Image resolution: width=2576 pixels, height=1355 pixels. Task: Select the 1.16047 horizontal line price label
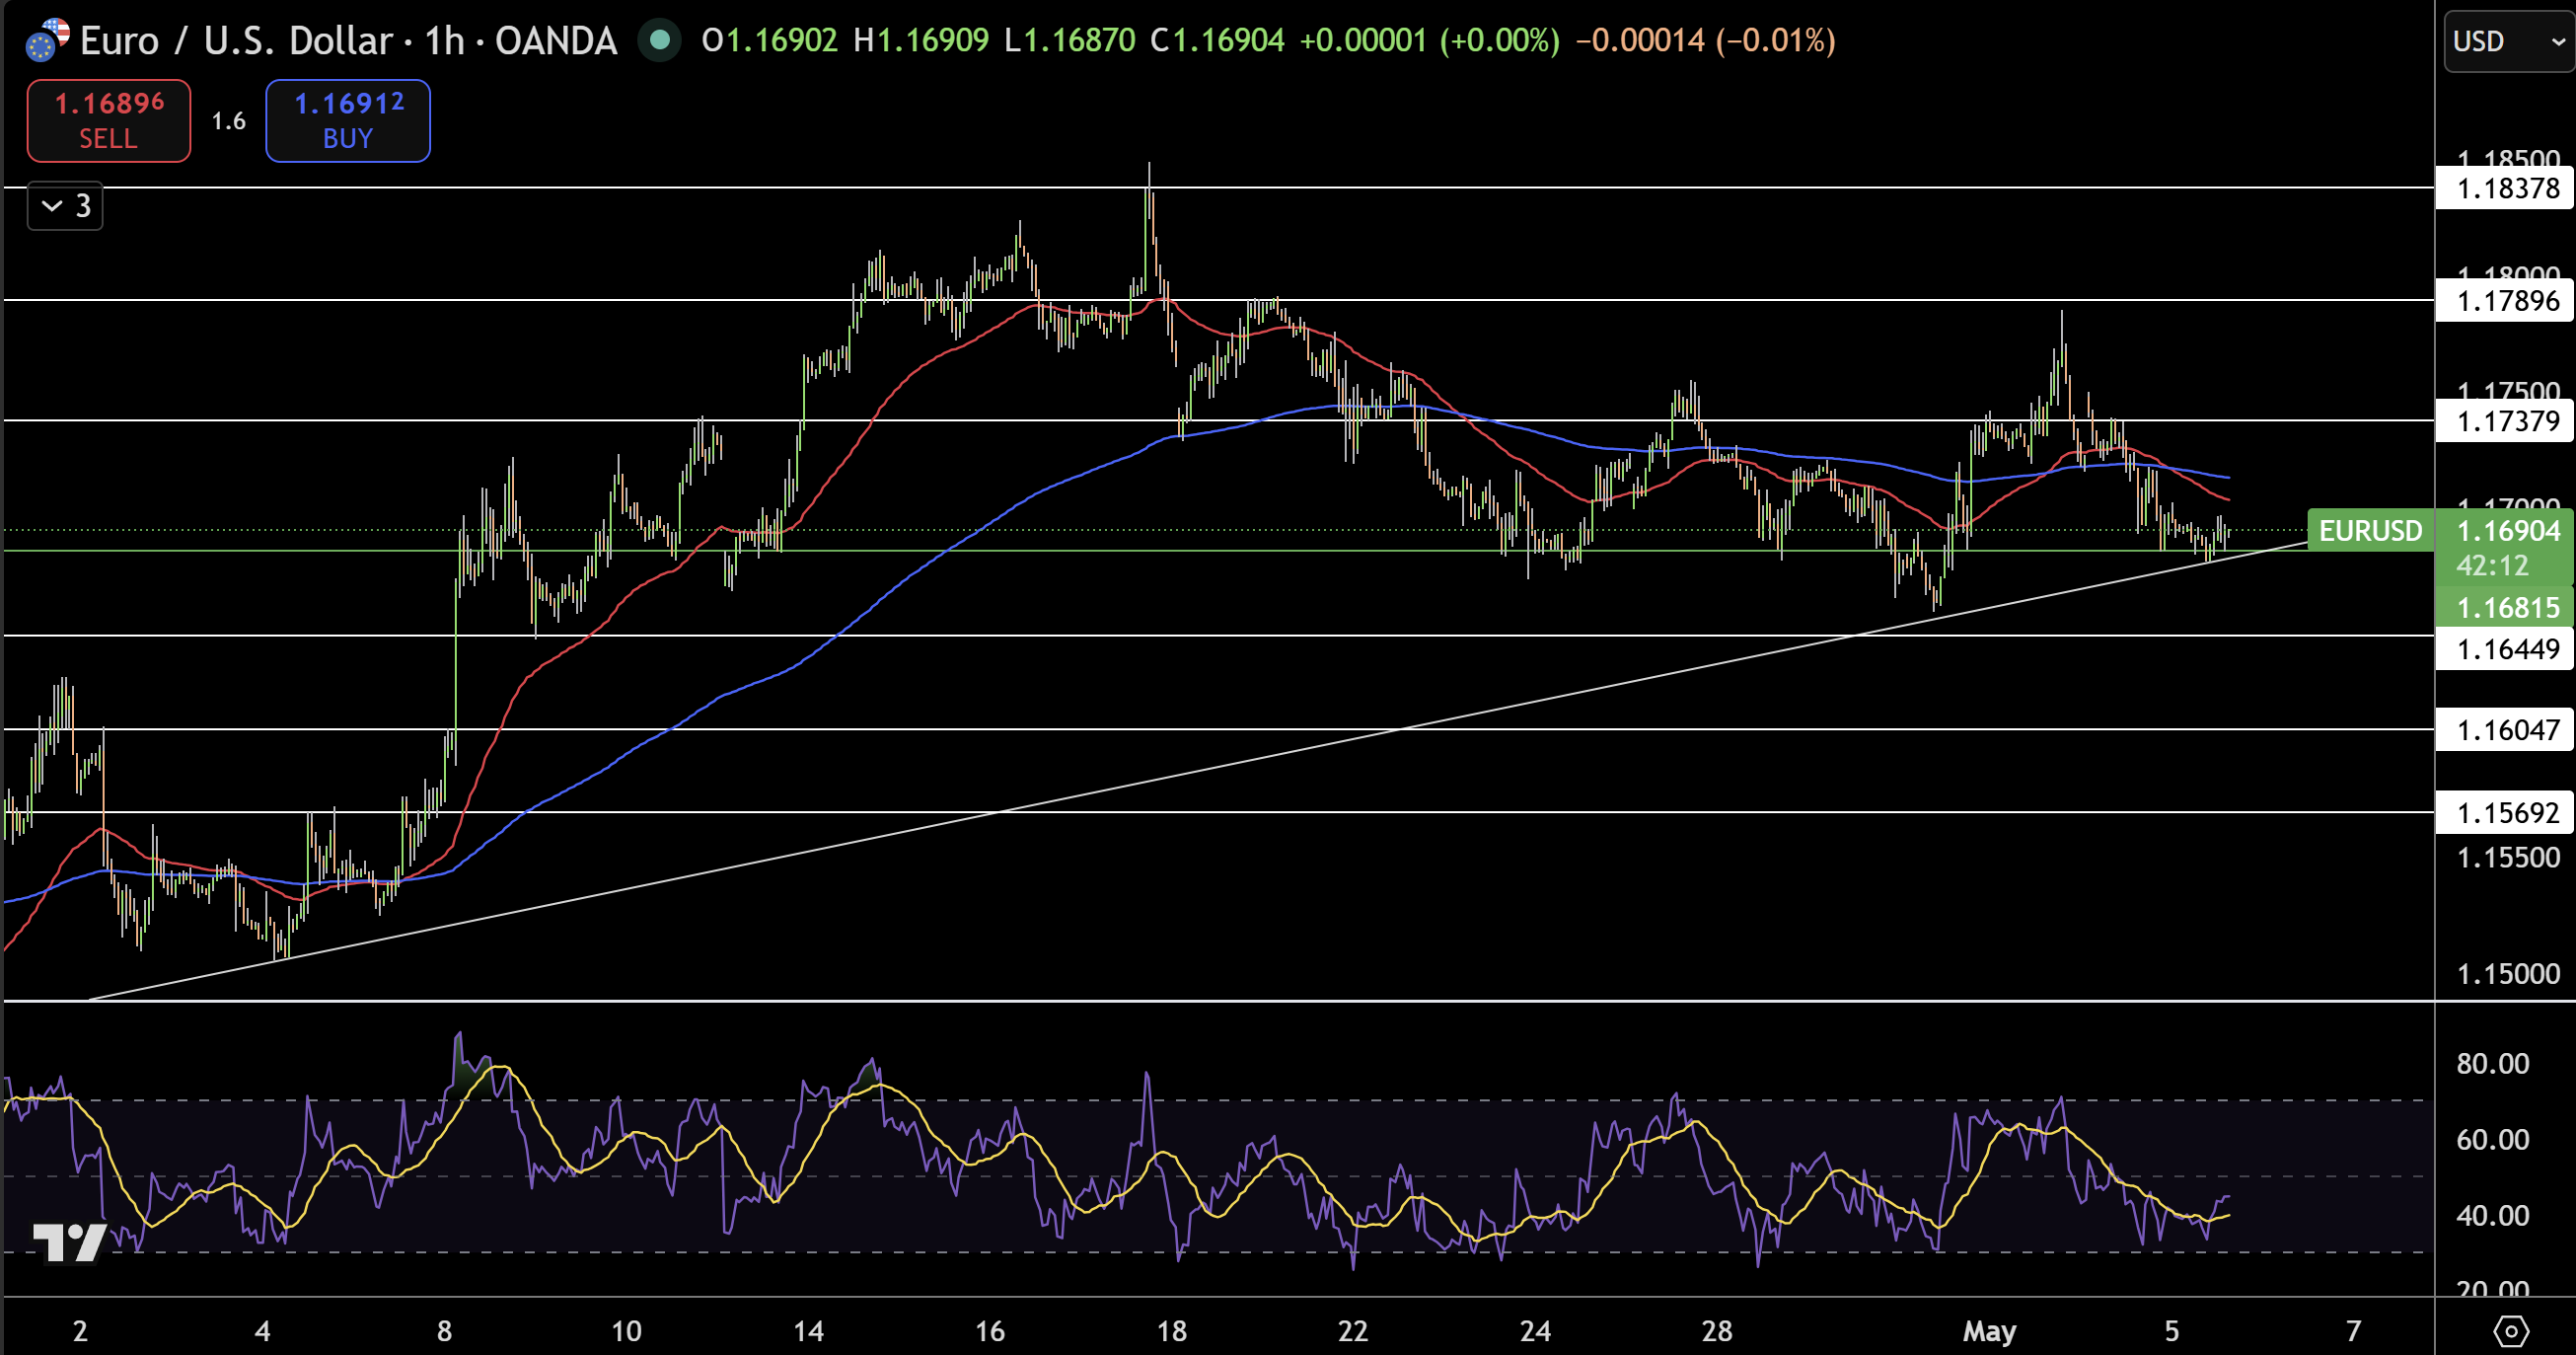(2504, 730)
